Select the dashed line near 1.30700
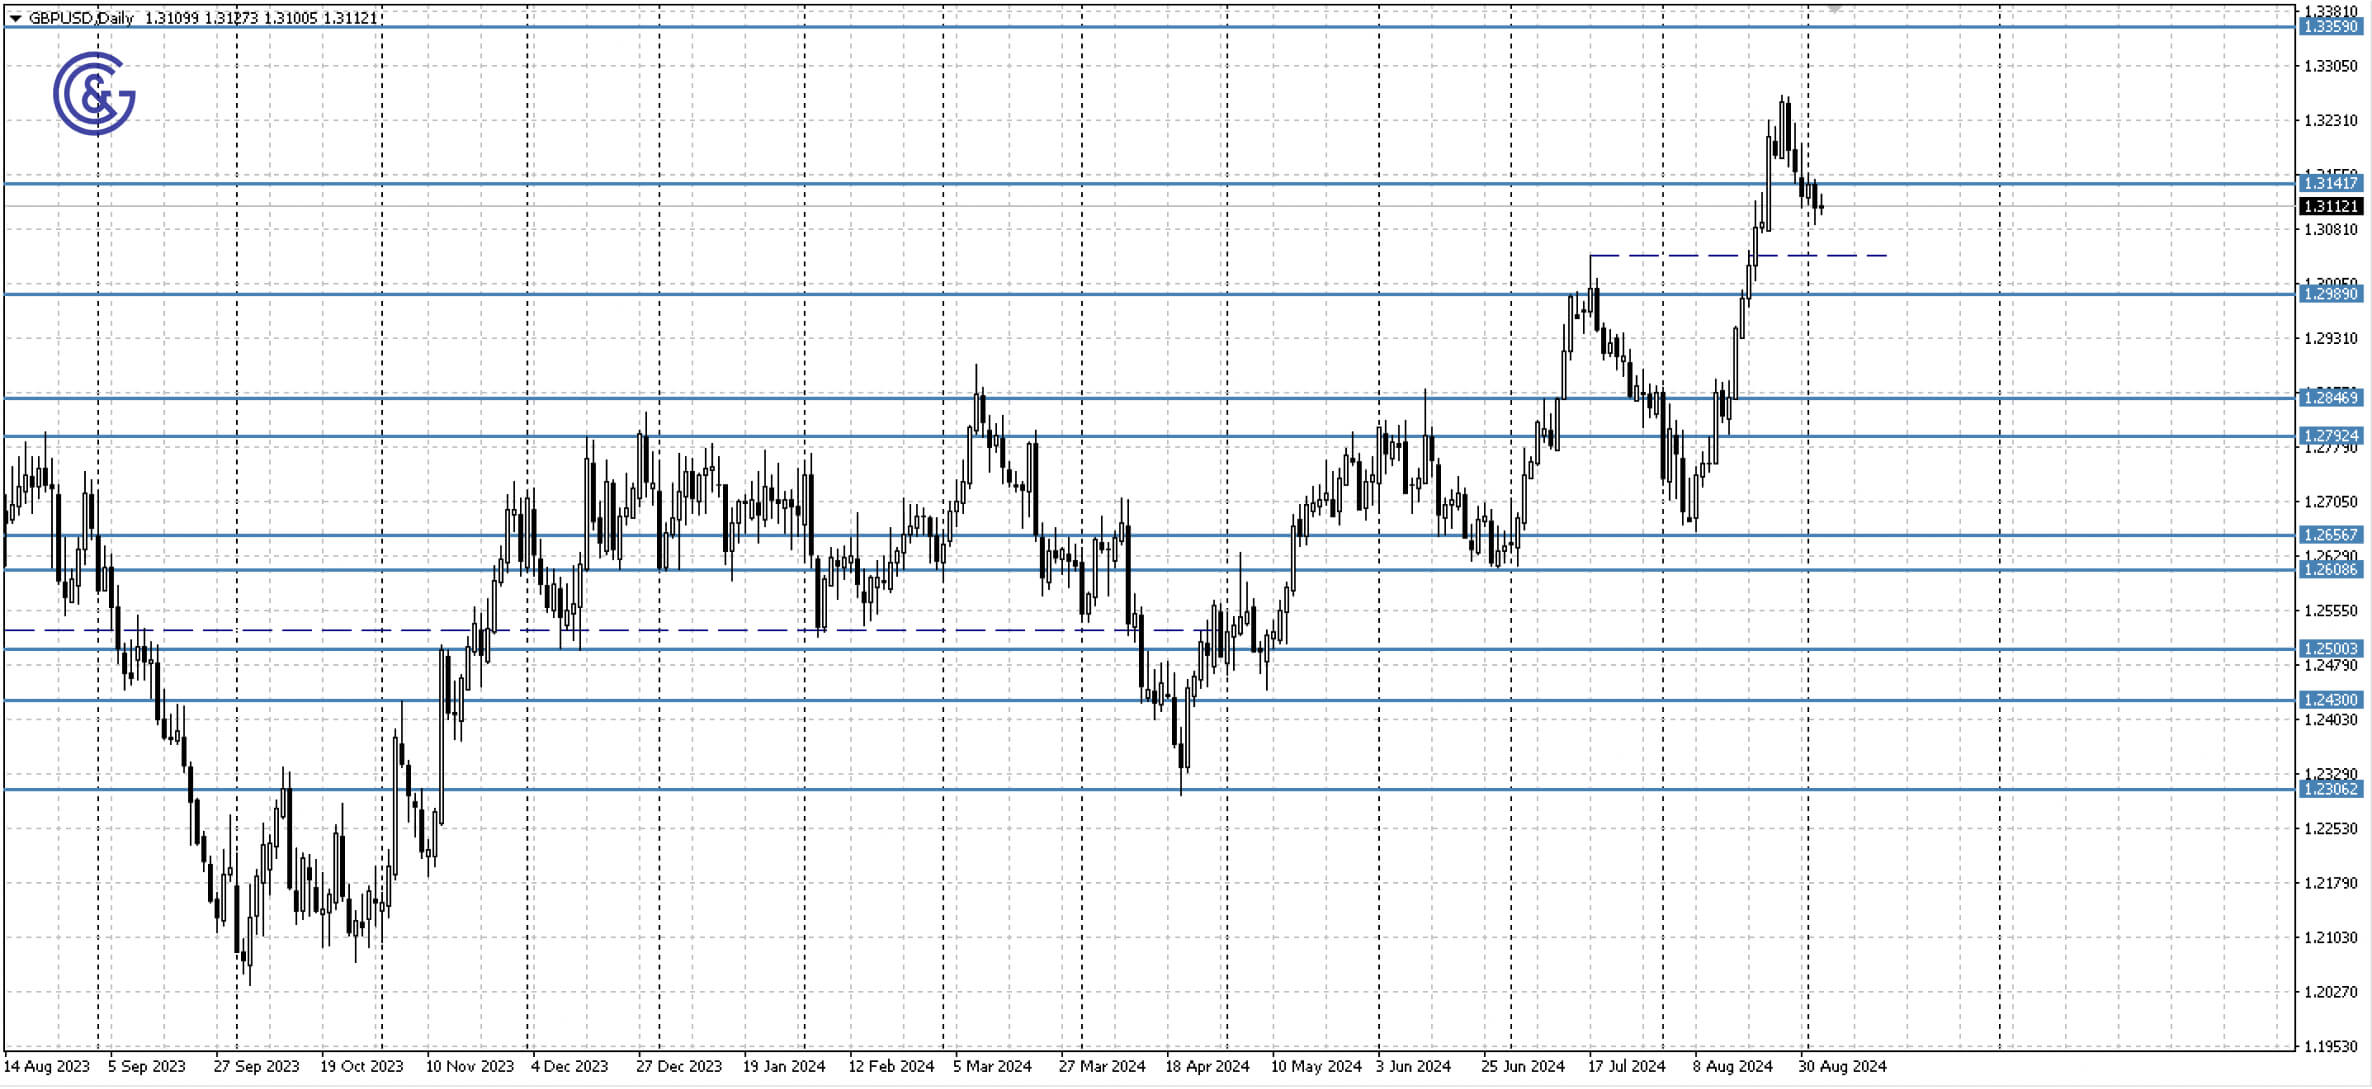 click(1700, 255)
